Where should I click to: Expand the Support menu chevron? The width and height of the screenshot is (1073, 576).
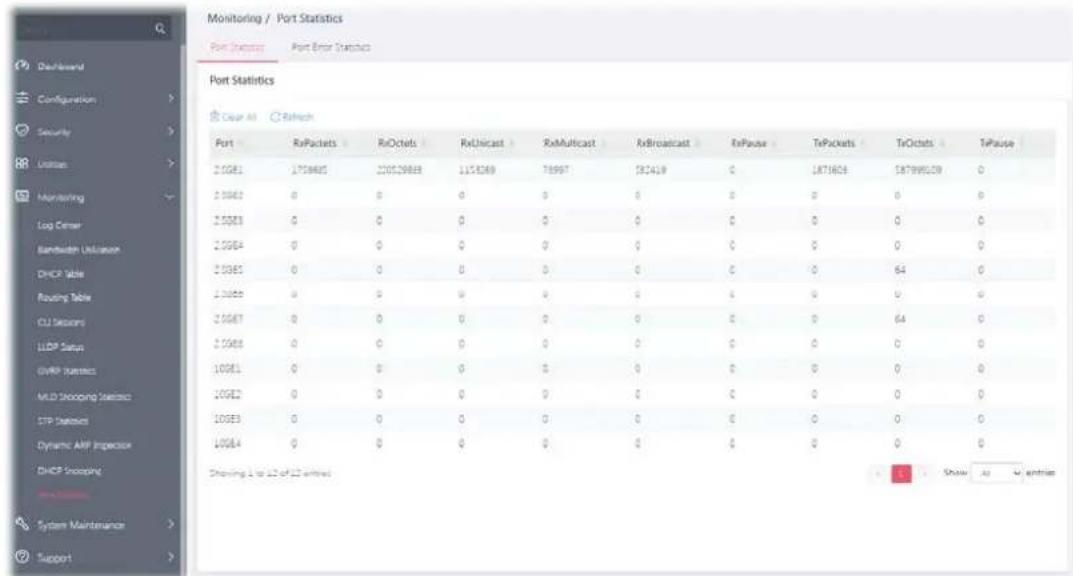point(170,557)
